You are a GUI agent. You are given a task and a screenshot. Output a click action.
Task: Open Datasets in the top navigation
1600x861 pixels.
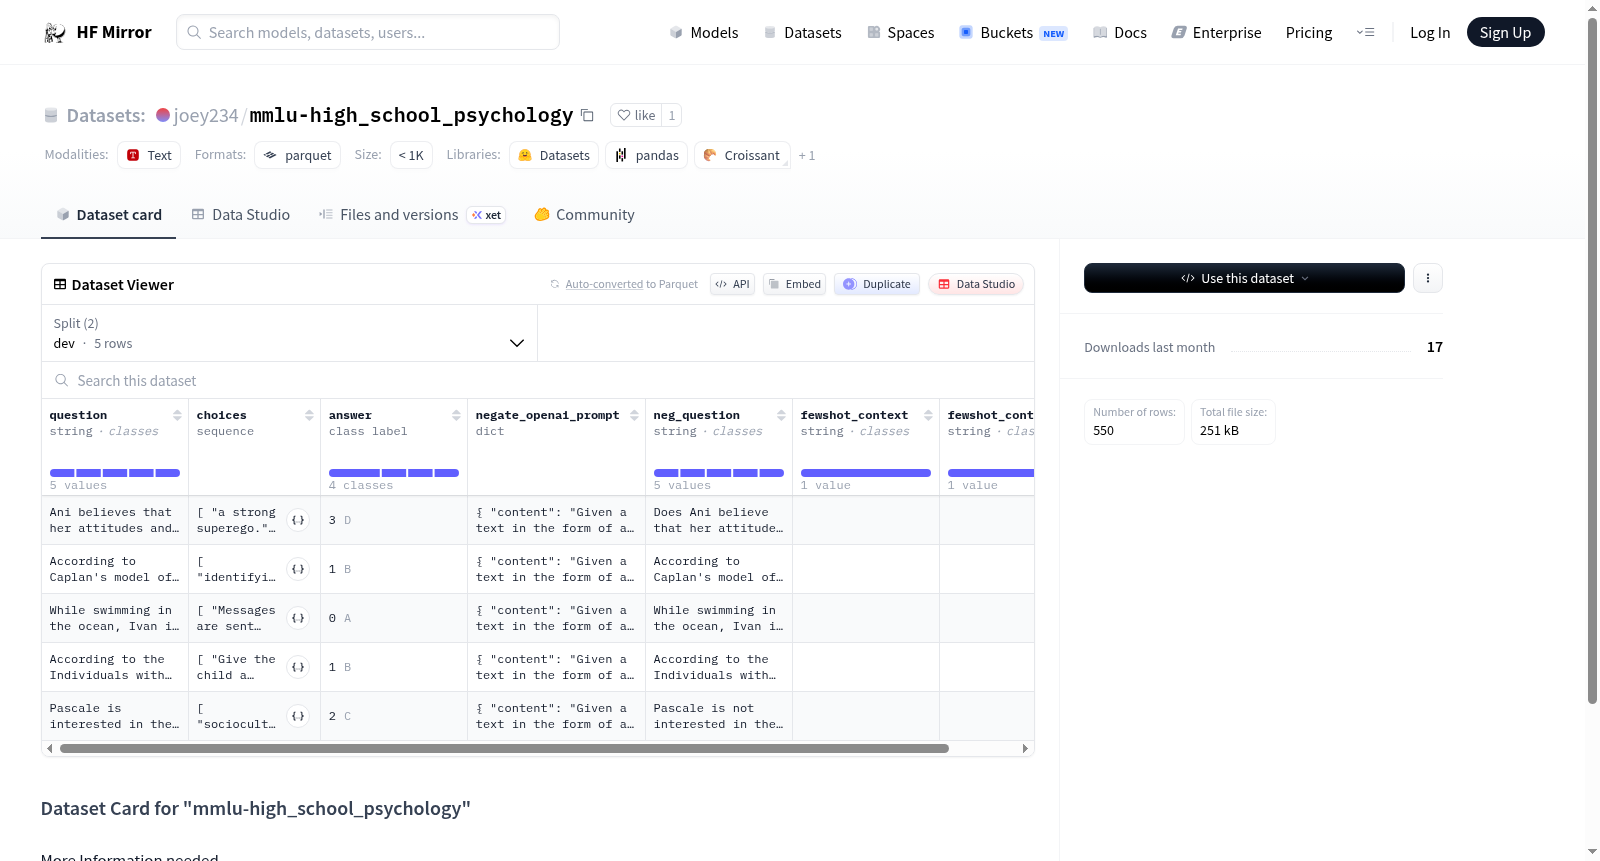coord(802,33)
